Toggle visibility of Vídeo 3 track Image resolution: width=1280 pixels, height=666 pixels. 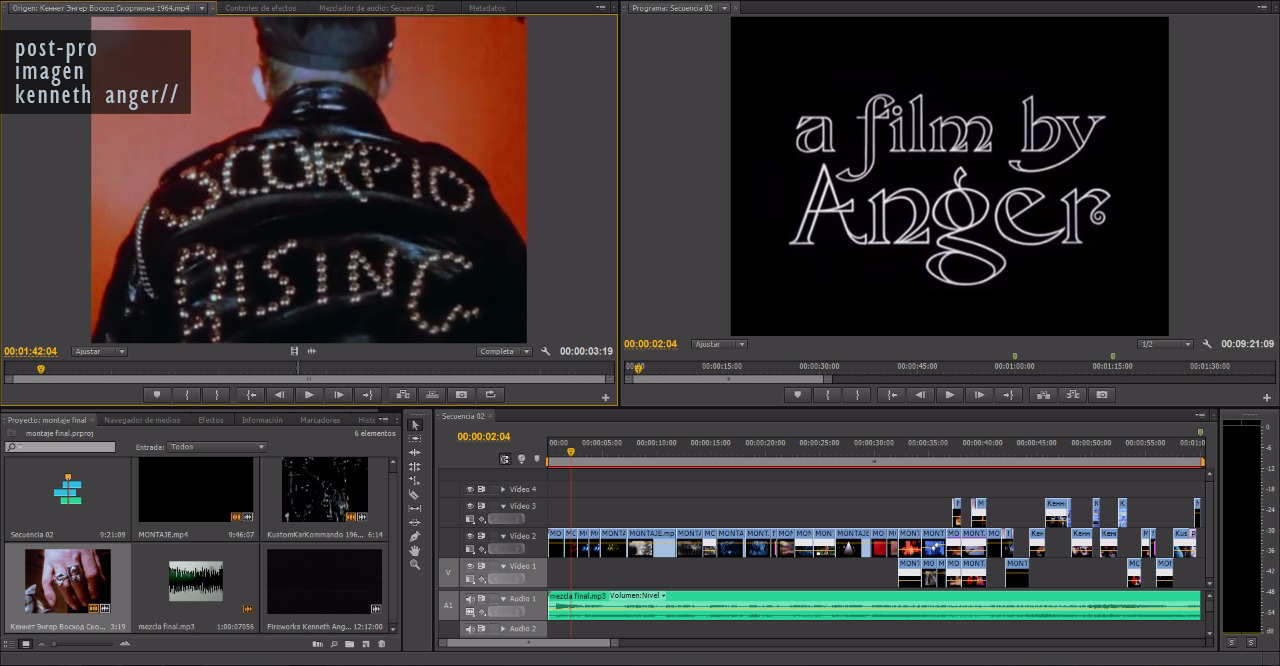[469, 506]
